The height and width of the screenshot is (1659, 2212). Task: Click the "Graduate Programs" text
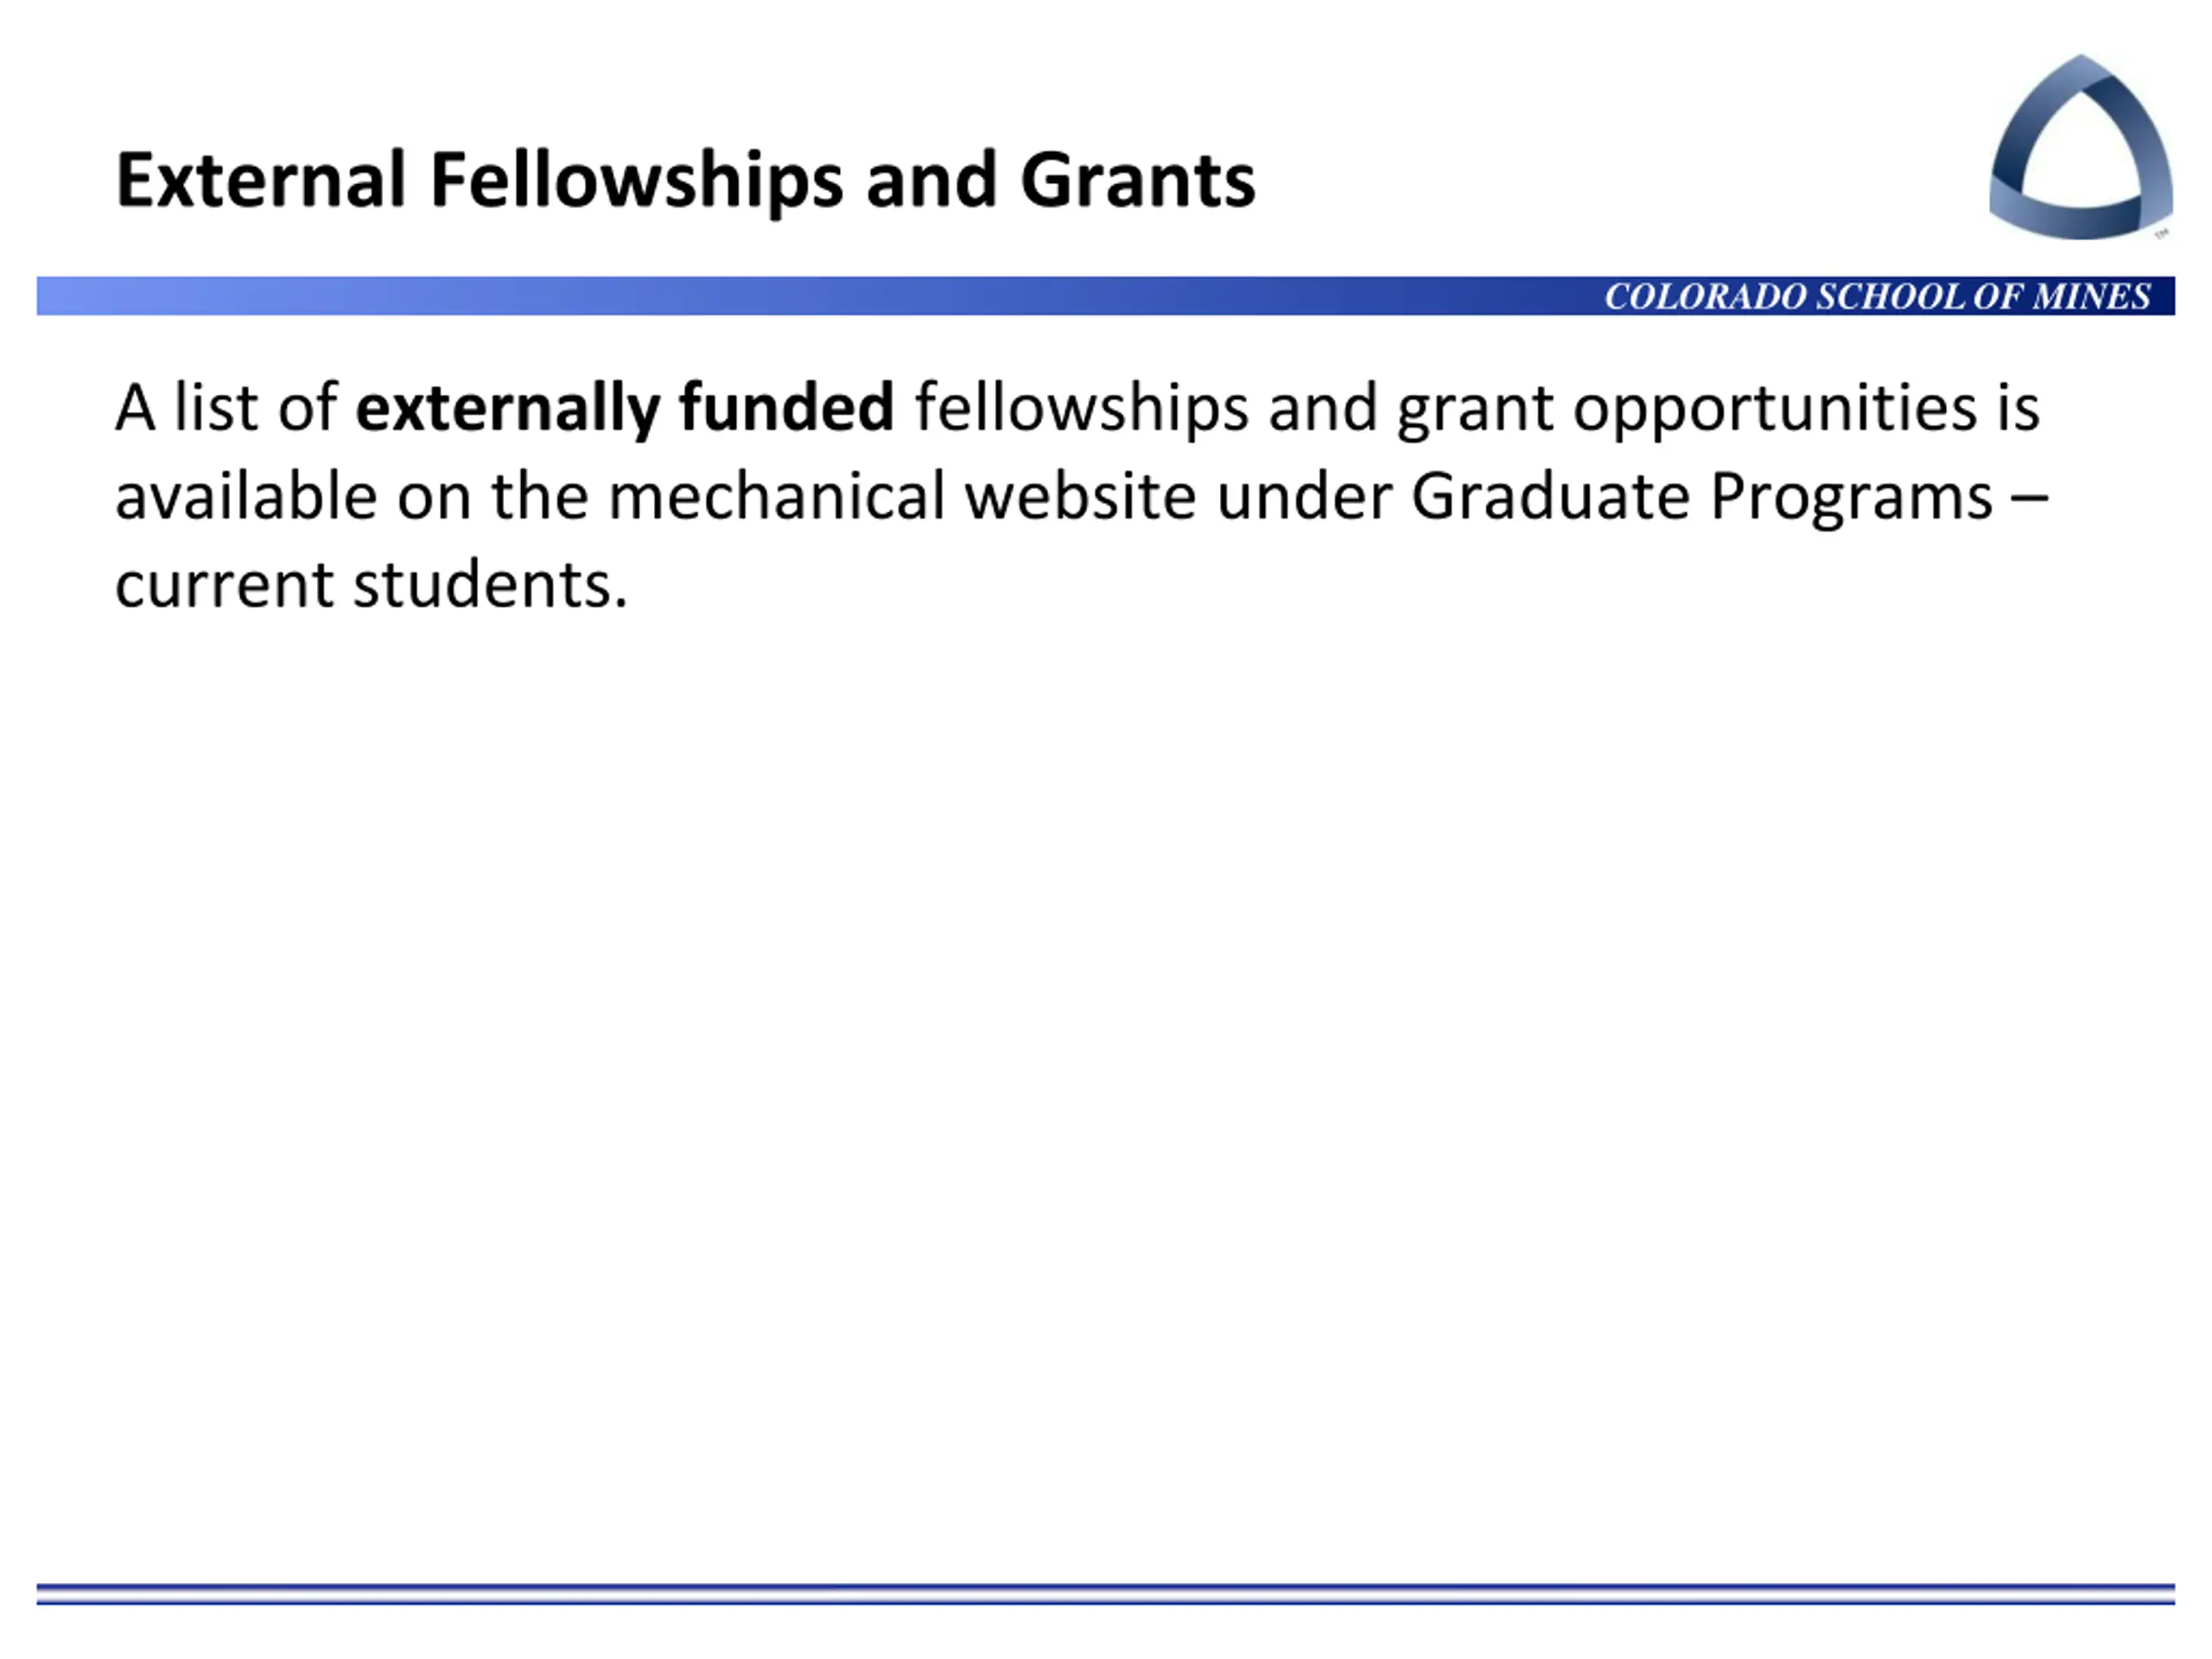tap(1701, 497)
